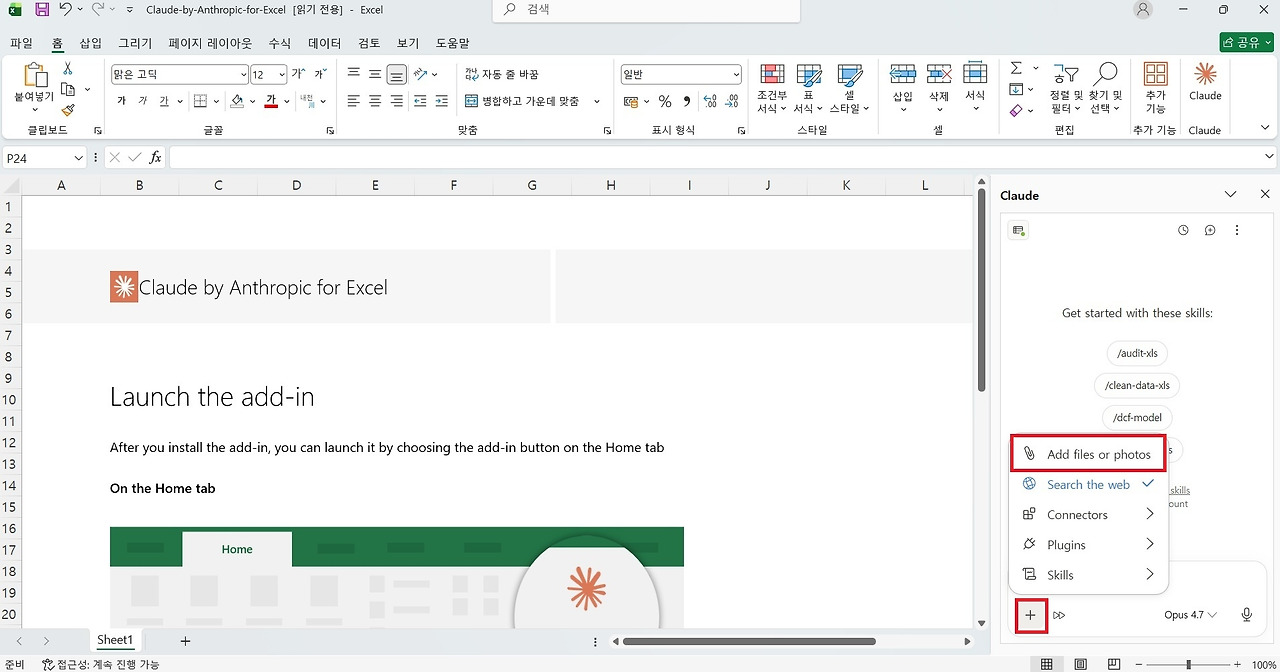Image resolution: width=1280 pixels, height=672 pixels.
Task: Select Add files or photos menu item
Action: 1088,454
